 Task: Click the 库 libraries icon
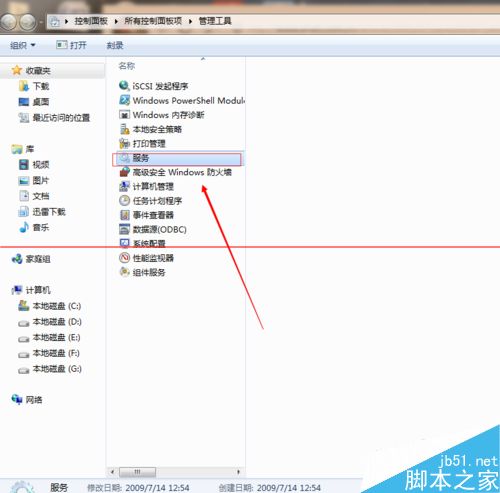pos(17,149)
